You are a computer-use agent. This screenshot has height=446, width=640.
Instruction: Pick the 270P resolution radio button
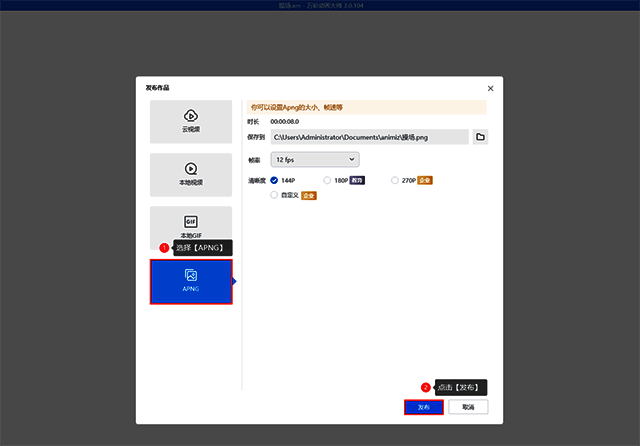pyautogui.click(x=395, y=180)
